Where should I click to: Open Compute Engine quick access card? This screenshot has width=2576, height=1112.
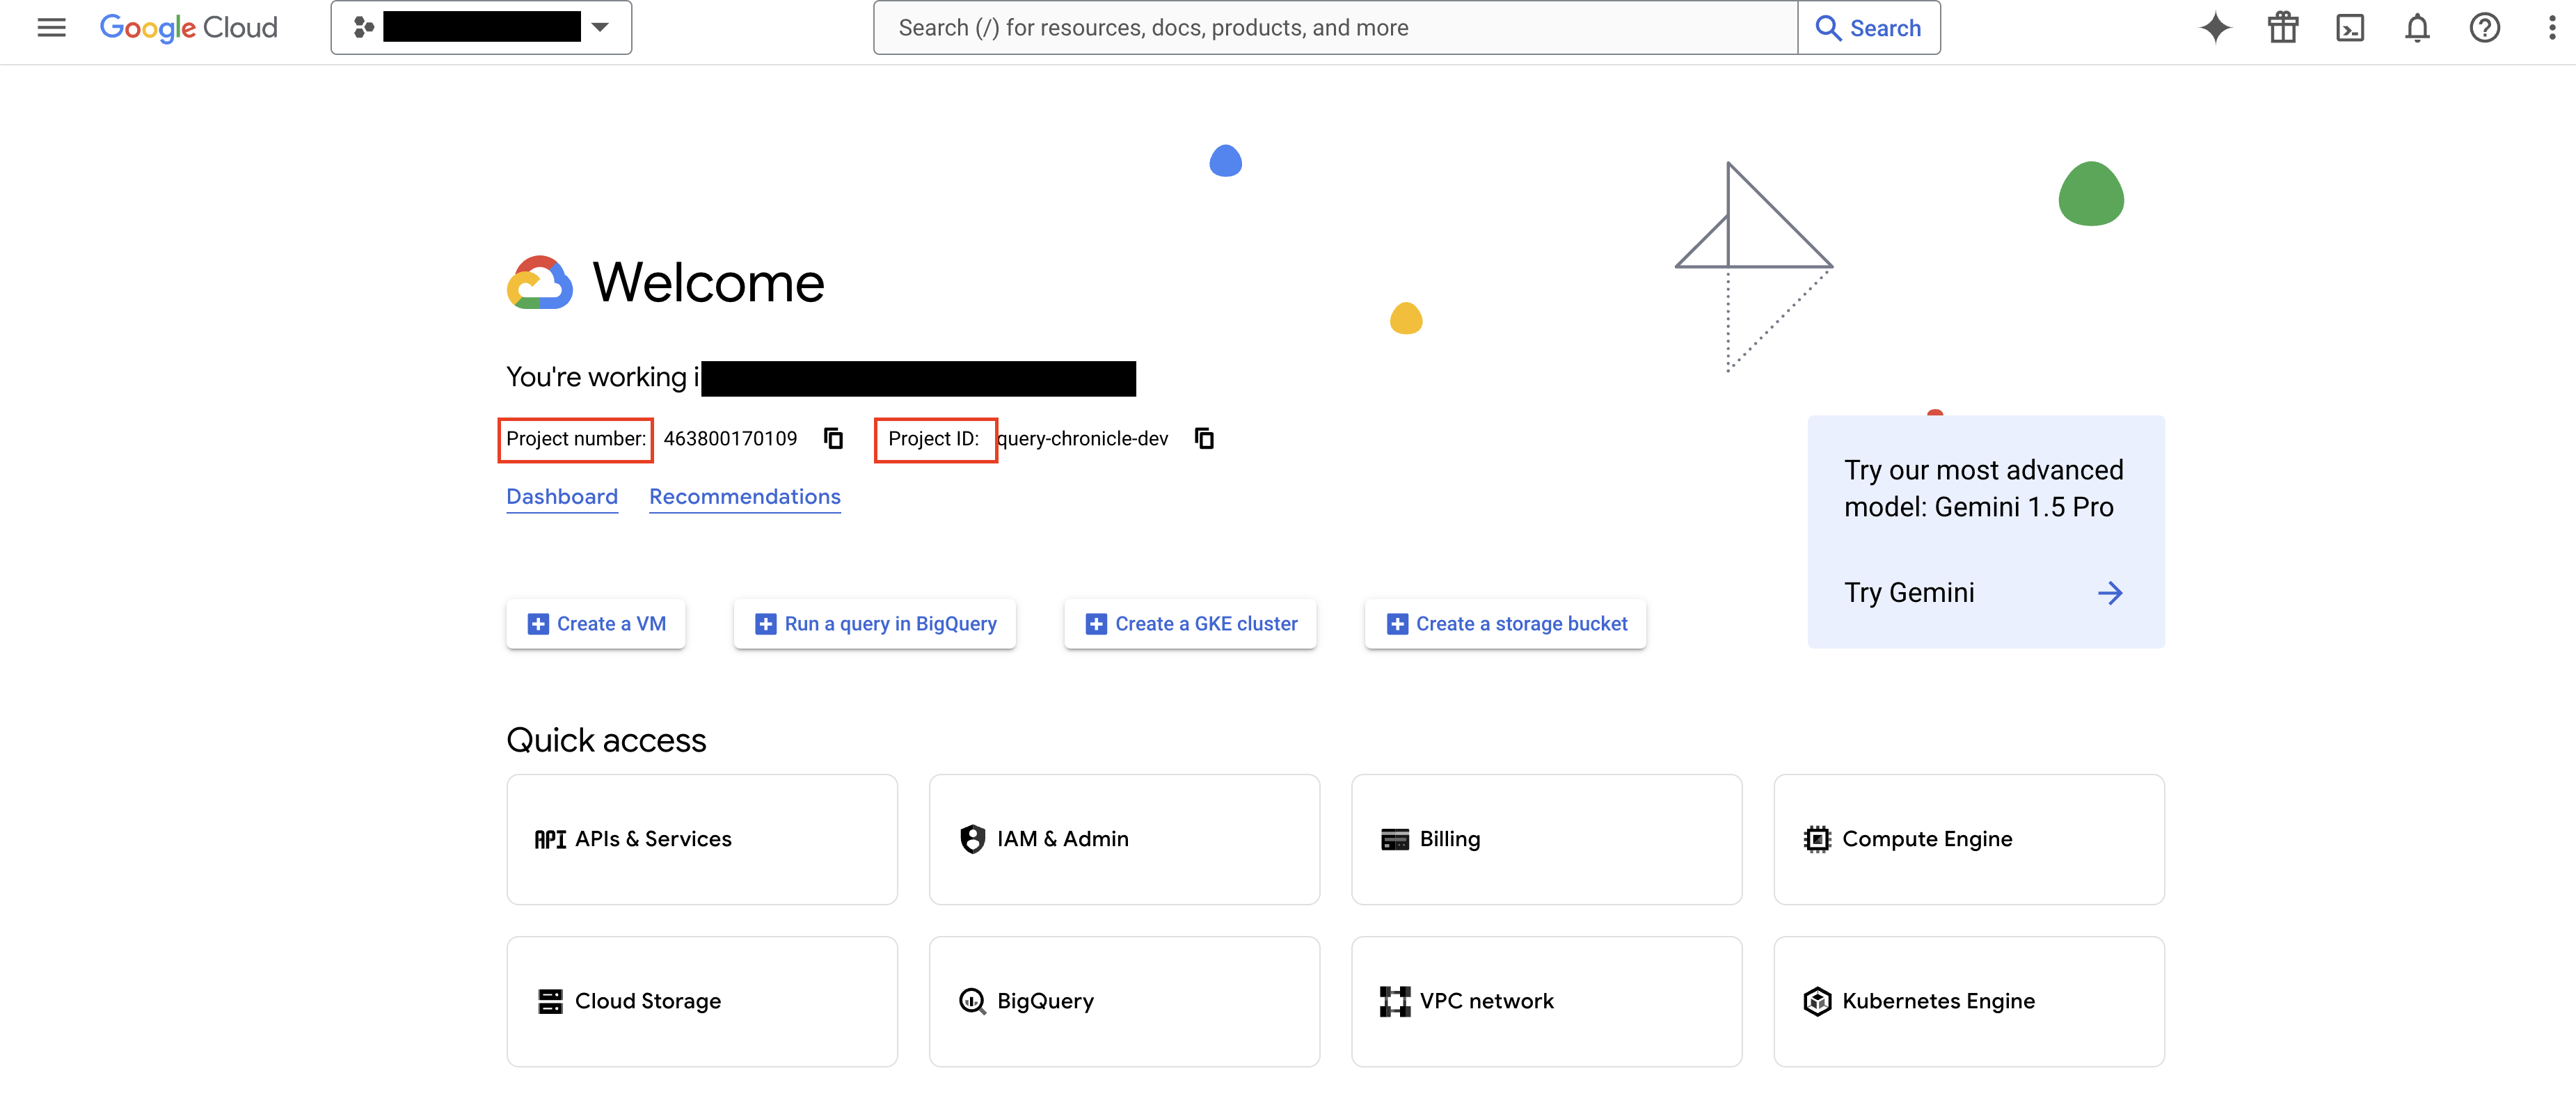coord(1969,840)
